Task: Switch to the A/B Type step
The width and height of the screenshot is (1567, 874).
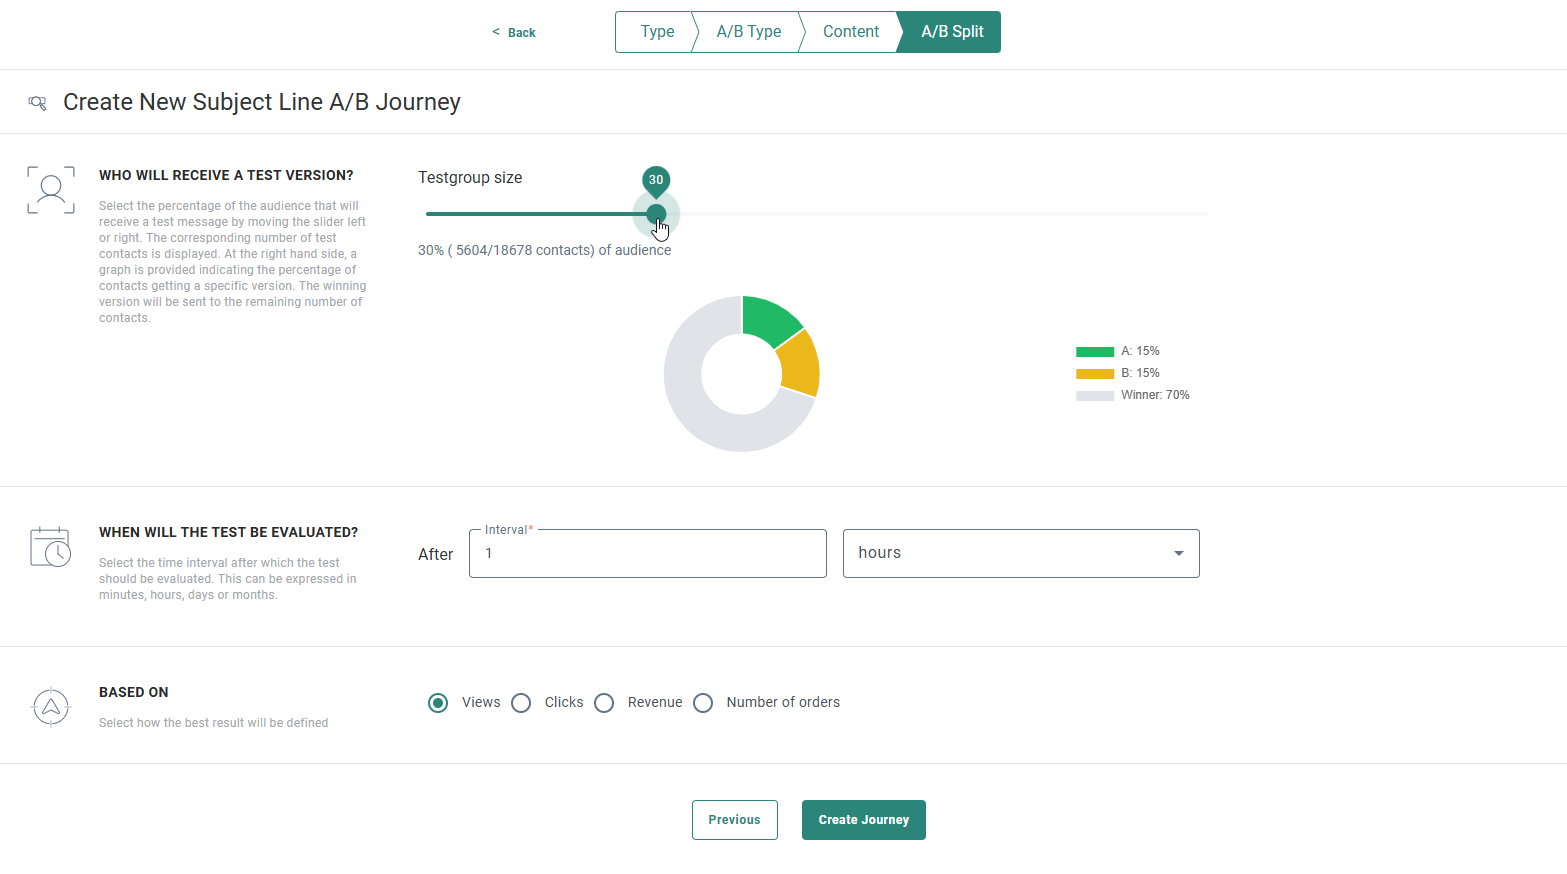Action: 748,32
